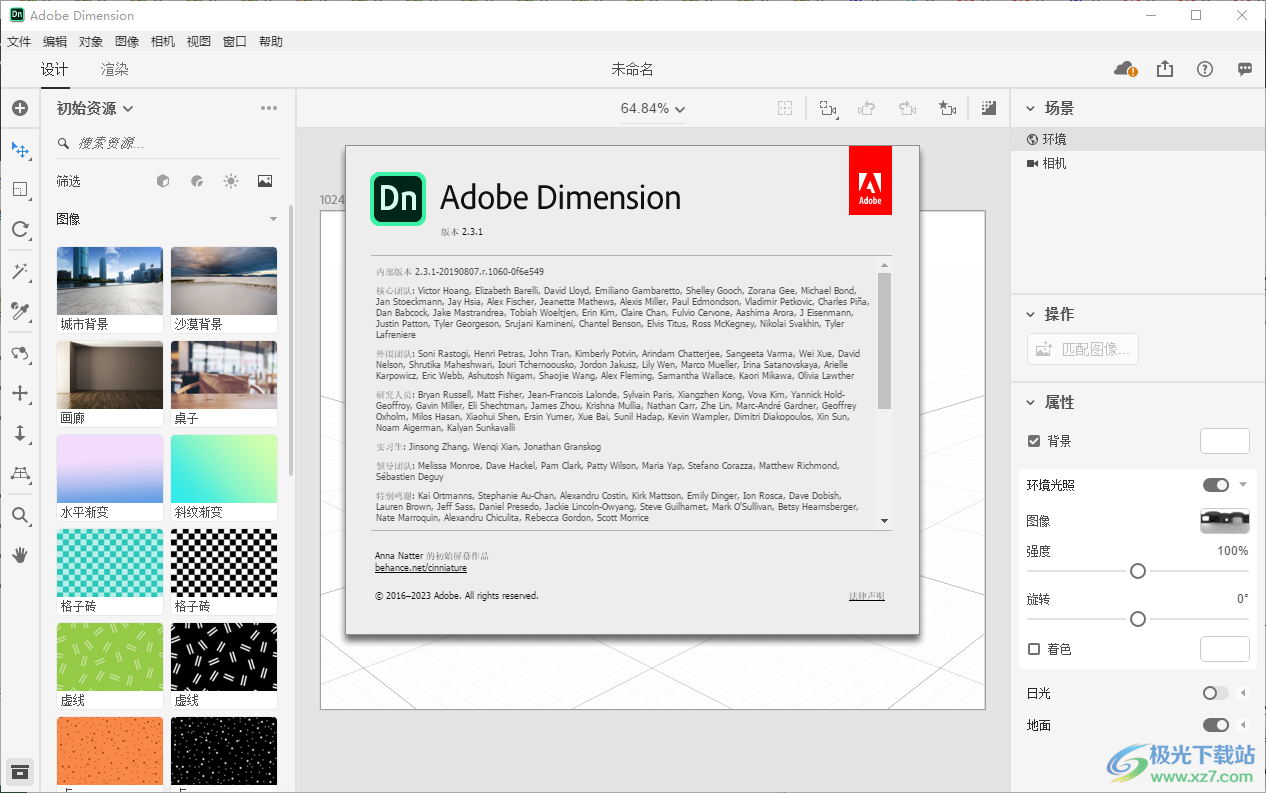Filter assets by materials icon
Screen dimensions: 1266x793
(x=197, y=181)
